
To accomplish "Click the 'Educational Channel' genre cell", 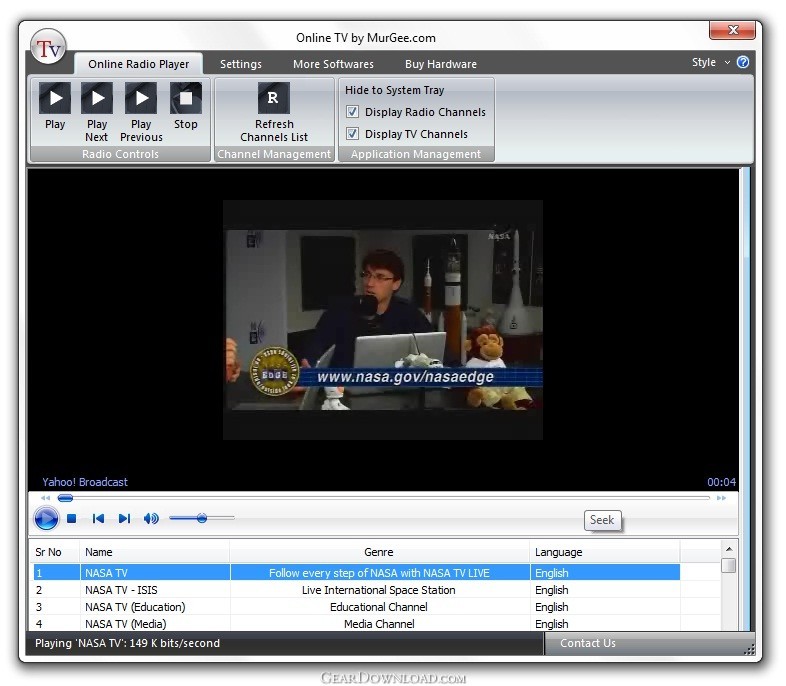I will tap(379, 607).
